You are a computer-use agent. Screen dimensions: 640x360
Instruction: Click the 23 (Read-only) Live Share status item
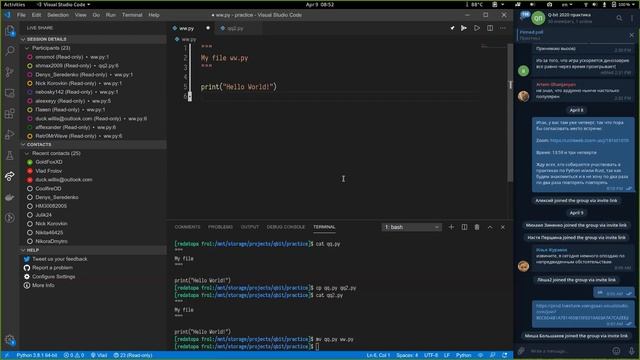[x=133, y=355]
